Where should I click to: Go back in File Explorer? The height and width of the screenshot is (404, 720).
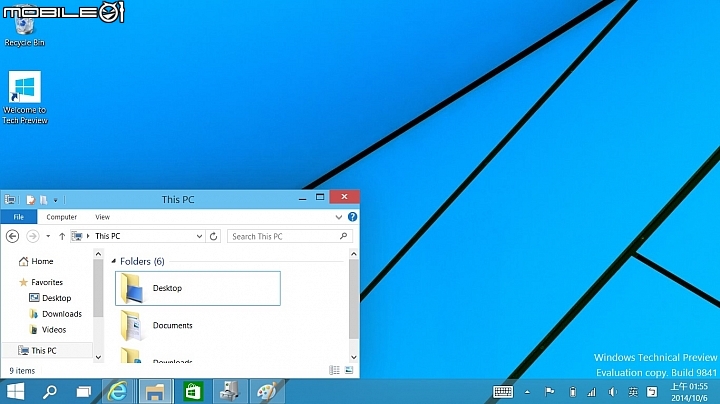point(12,236)
